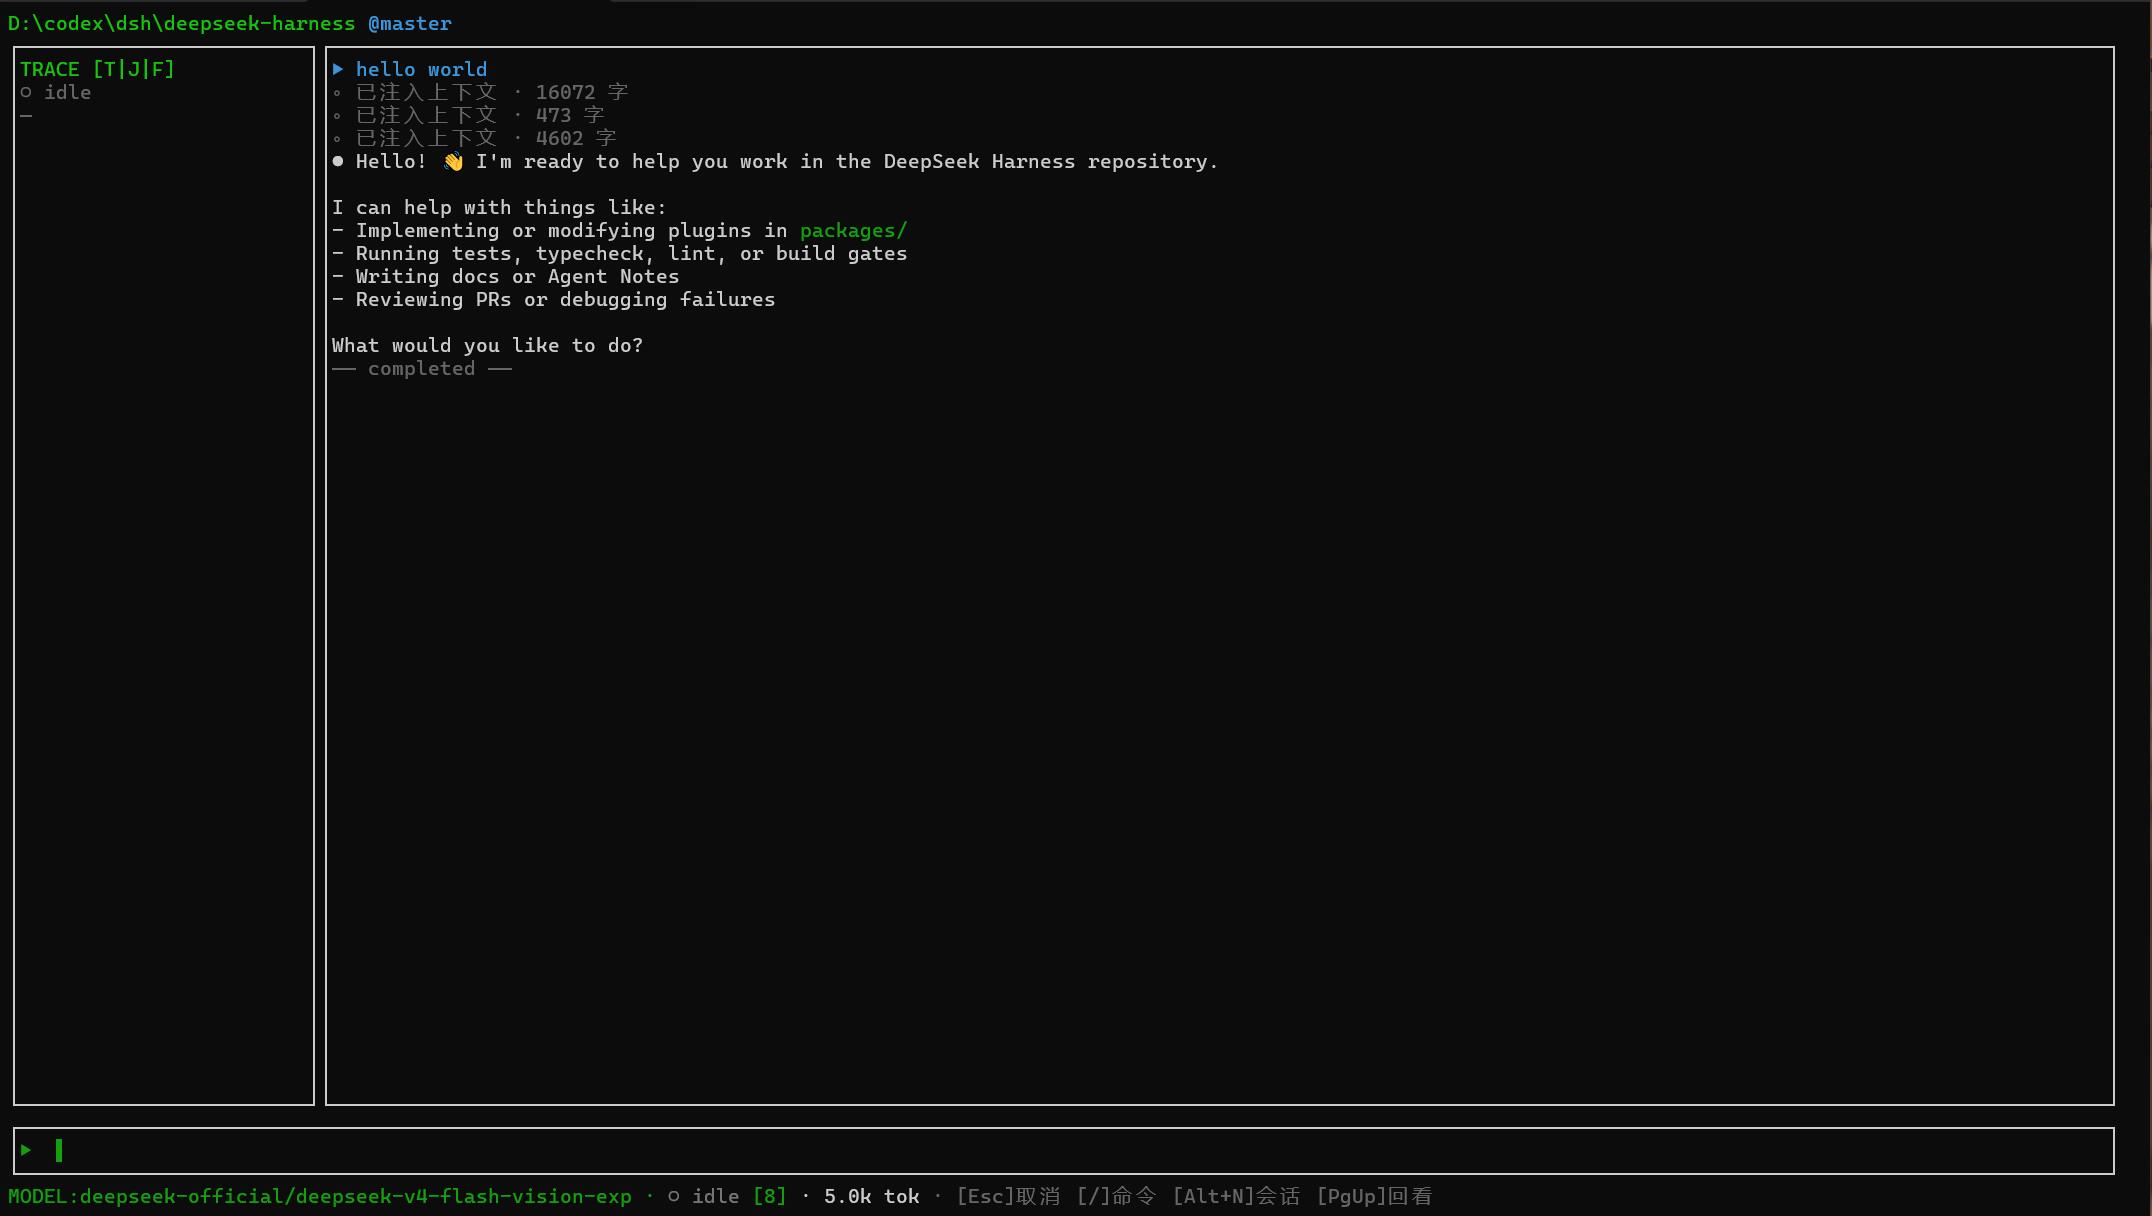Click the '[Esc]取消' cancel hint
2152x1216 pixels.
(x=1008, y=1196)
